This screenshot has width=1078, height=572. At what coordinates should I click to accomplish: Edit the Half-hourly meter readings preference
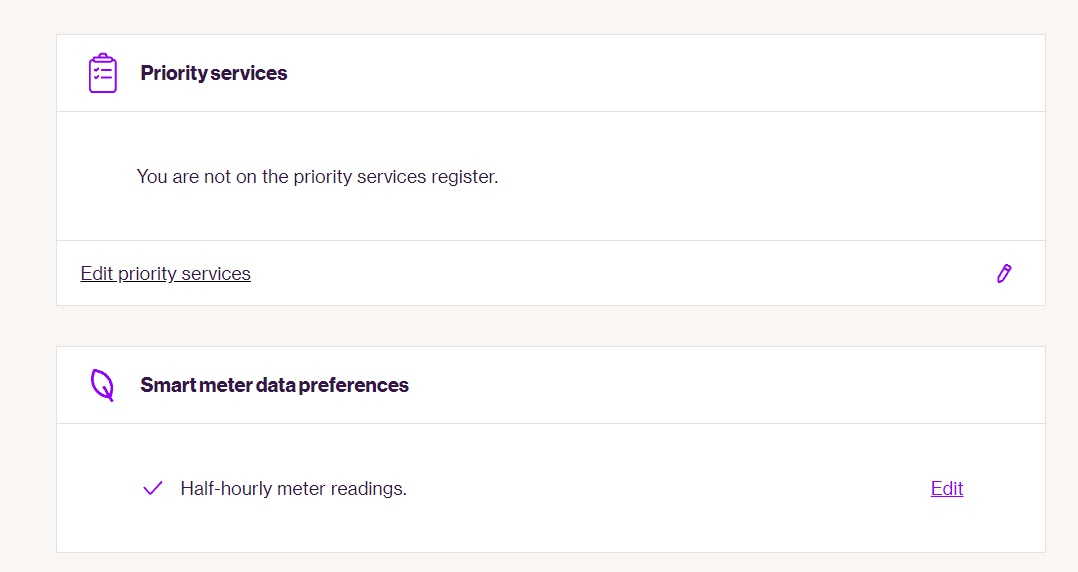946,488
